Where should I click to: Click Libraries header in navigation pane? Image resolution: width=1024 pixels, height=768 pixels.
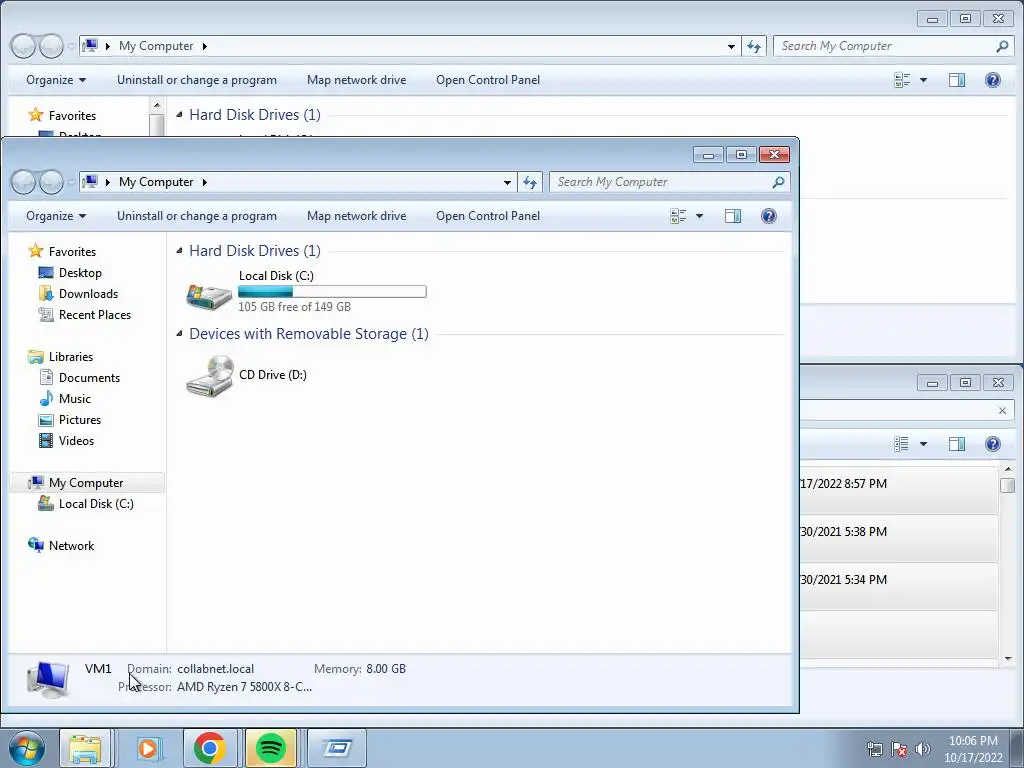pos(71,357)
